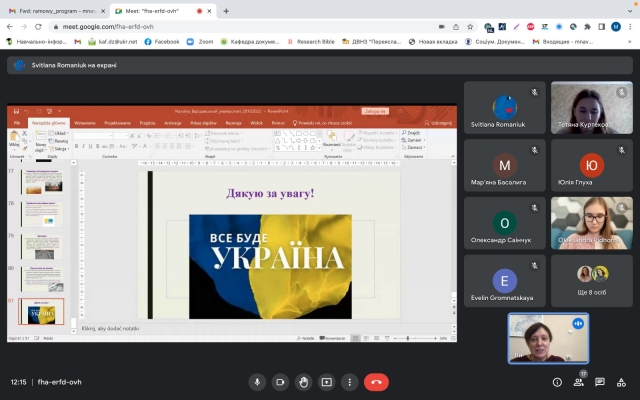Turn off the camera in Meet
The image size is (640, 400).
pyautogui.click(x=280, y=382)
